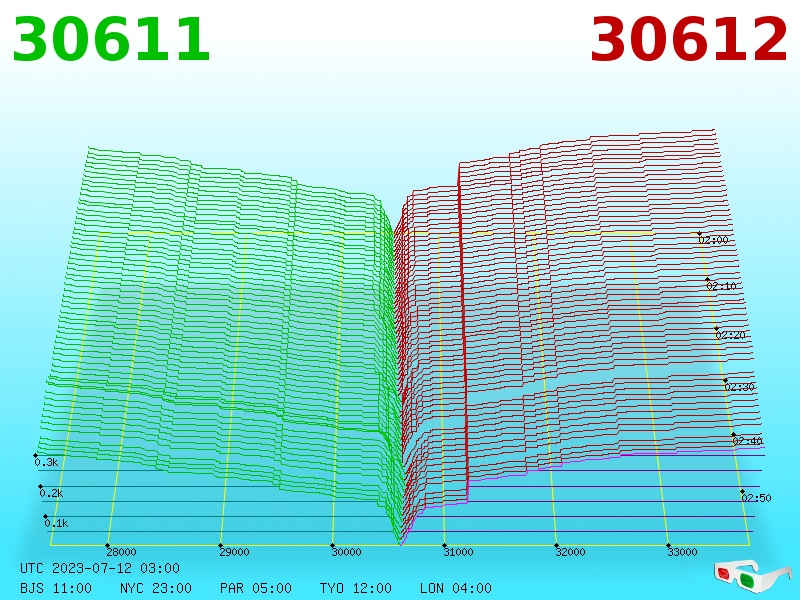Click the 02:40 time axis marker
The image size is (800, 600).
(x=747, y=441)
